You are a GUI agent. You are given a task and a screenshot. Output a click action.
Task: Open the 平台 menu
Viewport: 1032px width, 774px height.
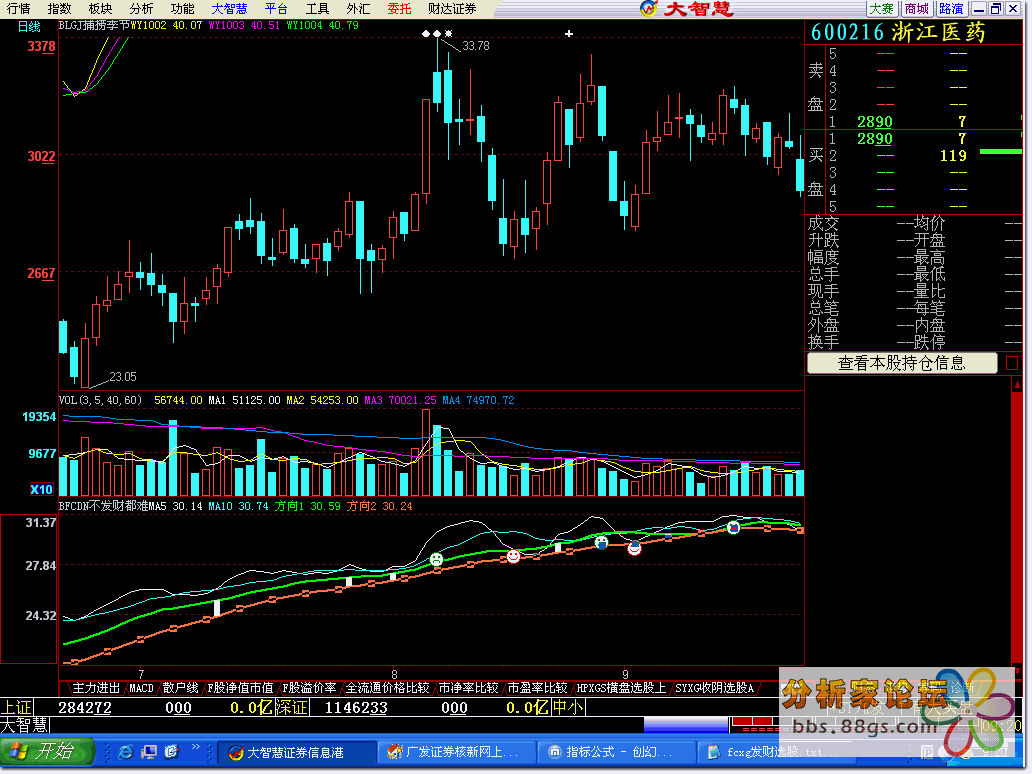point(276,9)
